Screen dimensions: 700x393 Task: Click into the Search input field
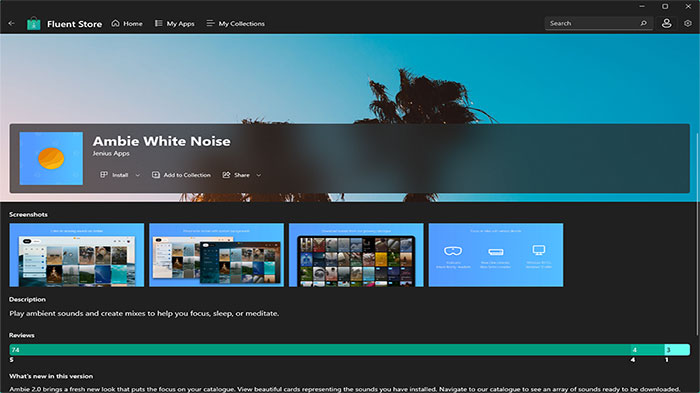[593, 23]
